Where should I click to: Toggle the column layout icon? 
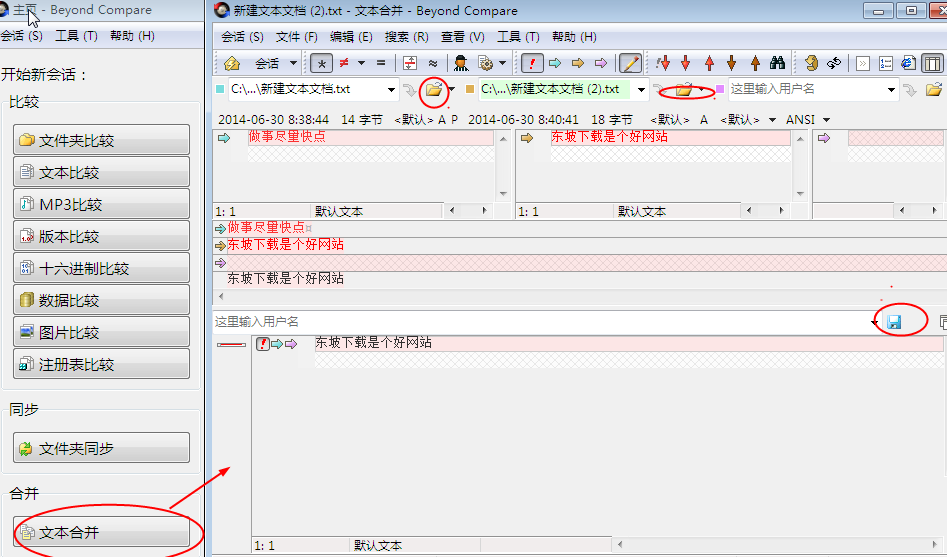point(933,63)
